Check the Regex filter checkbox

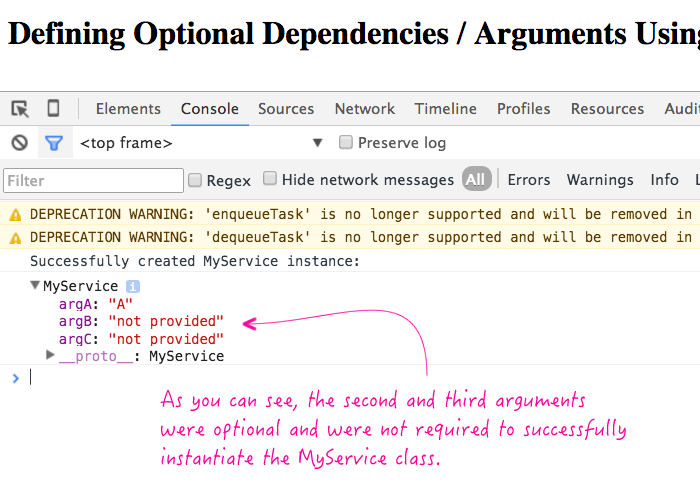click(x=195, y=180)
